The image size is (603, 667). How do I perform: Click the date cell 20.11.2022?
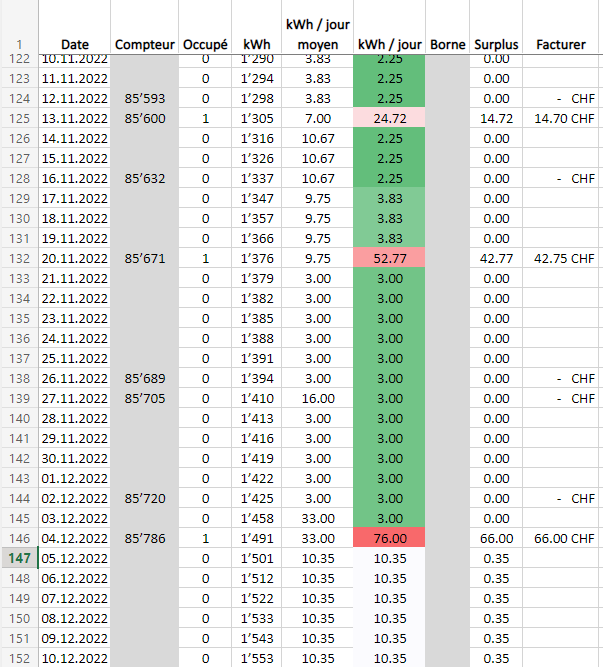tap(74, 258)
